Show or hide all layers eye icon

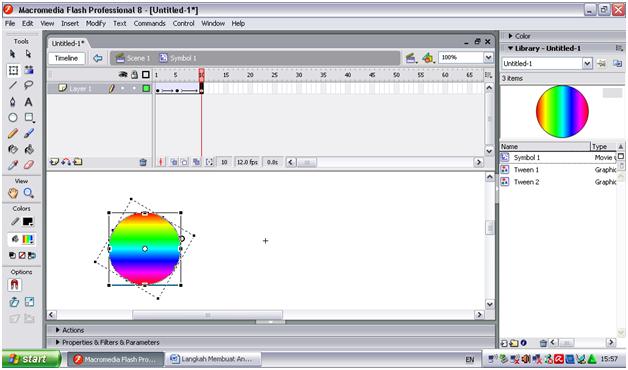click(123, 75)
